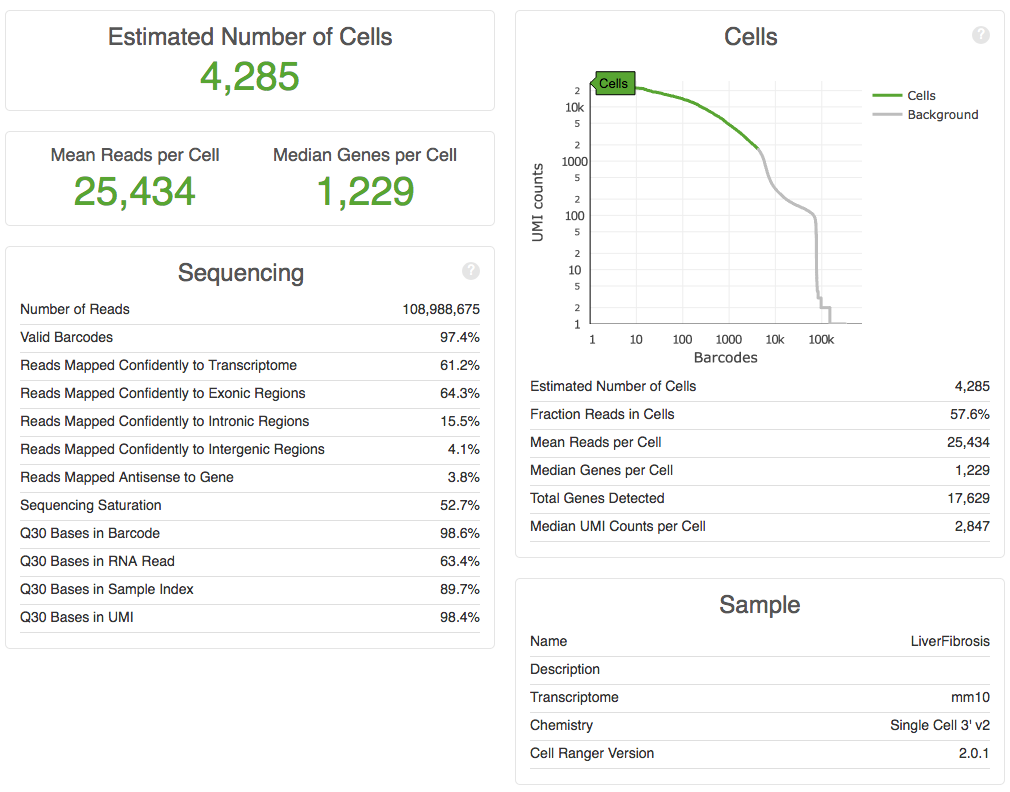Toggle the Background series in chart legend

pyautogui.click(x=926, y=115)
